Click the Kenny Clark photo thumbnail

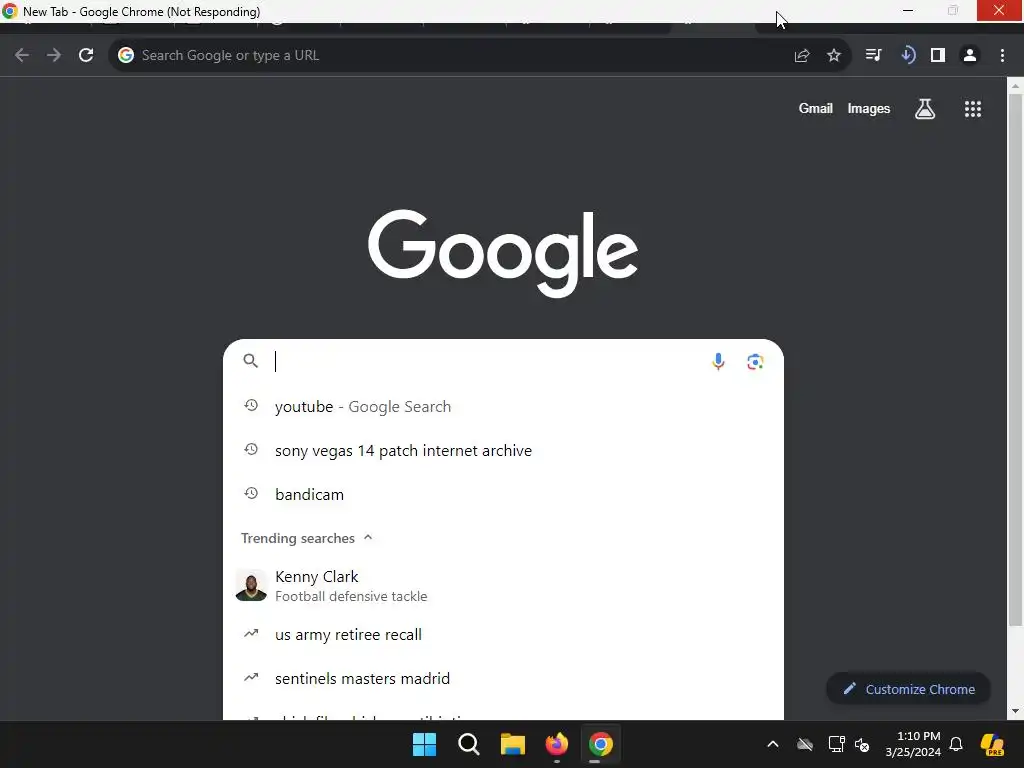[x=251, y=584]
